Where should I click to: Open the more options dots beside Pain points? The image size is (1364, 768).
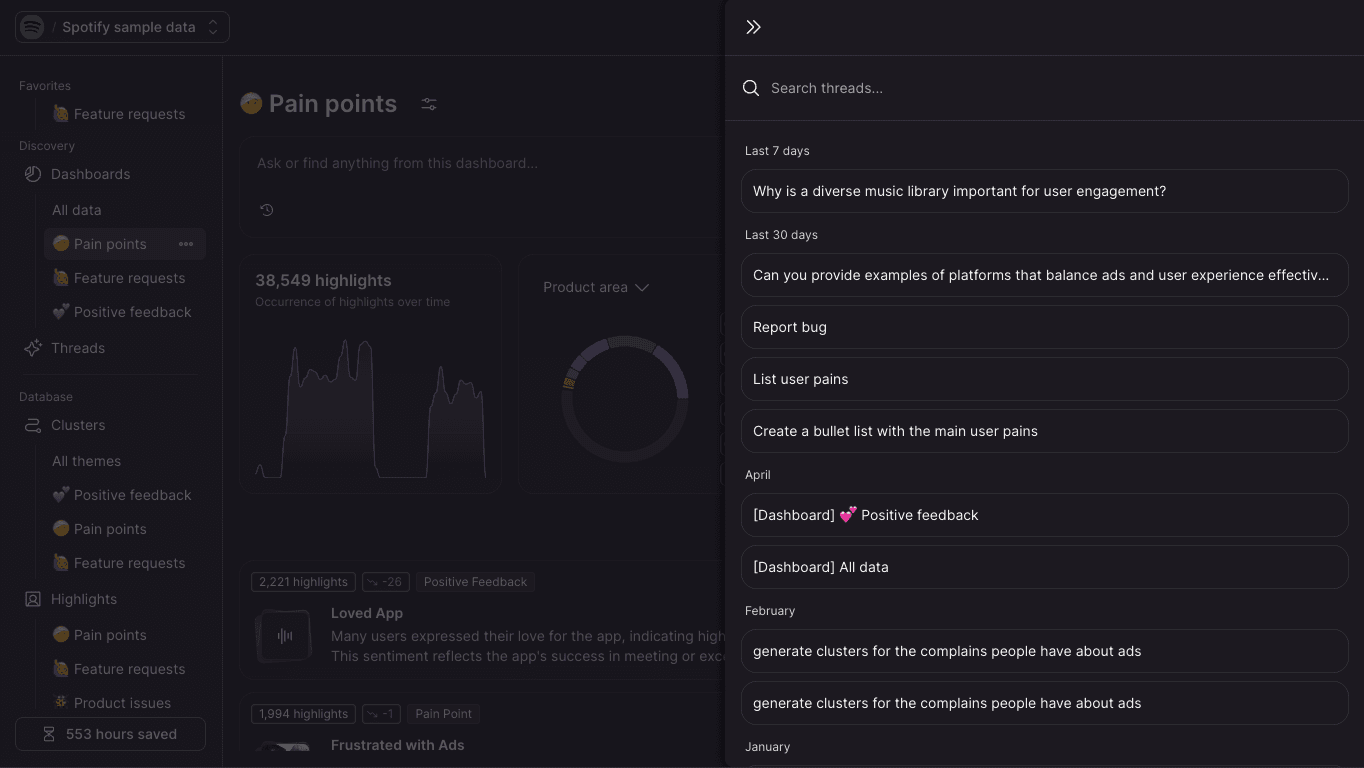pyautogui.click(x=186, y=244)
